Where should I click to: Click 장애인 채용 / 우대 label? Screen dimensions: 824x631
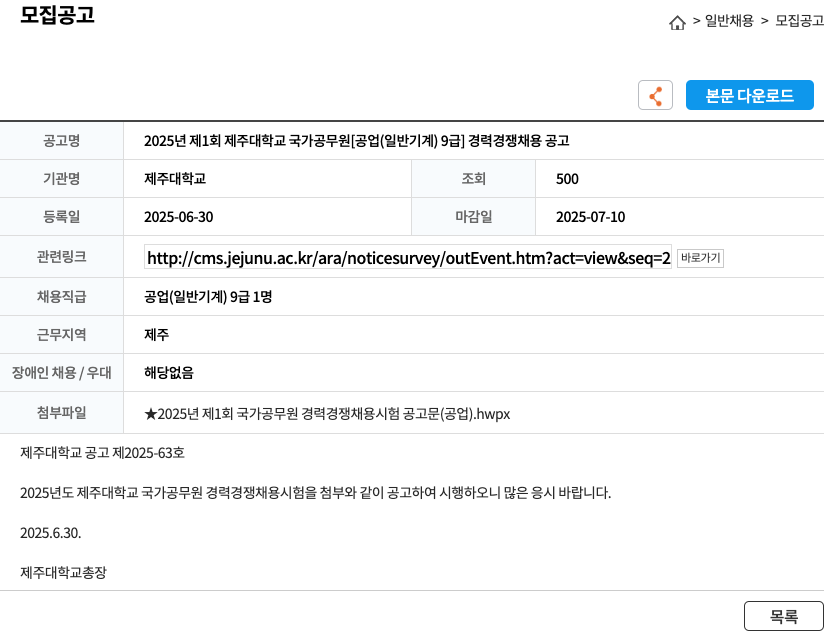tap(61, 373)
